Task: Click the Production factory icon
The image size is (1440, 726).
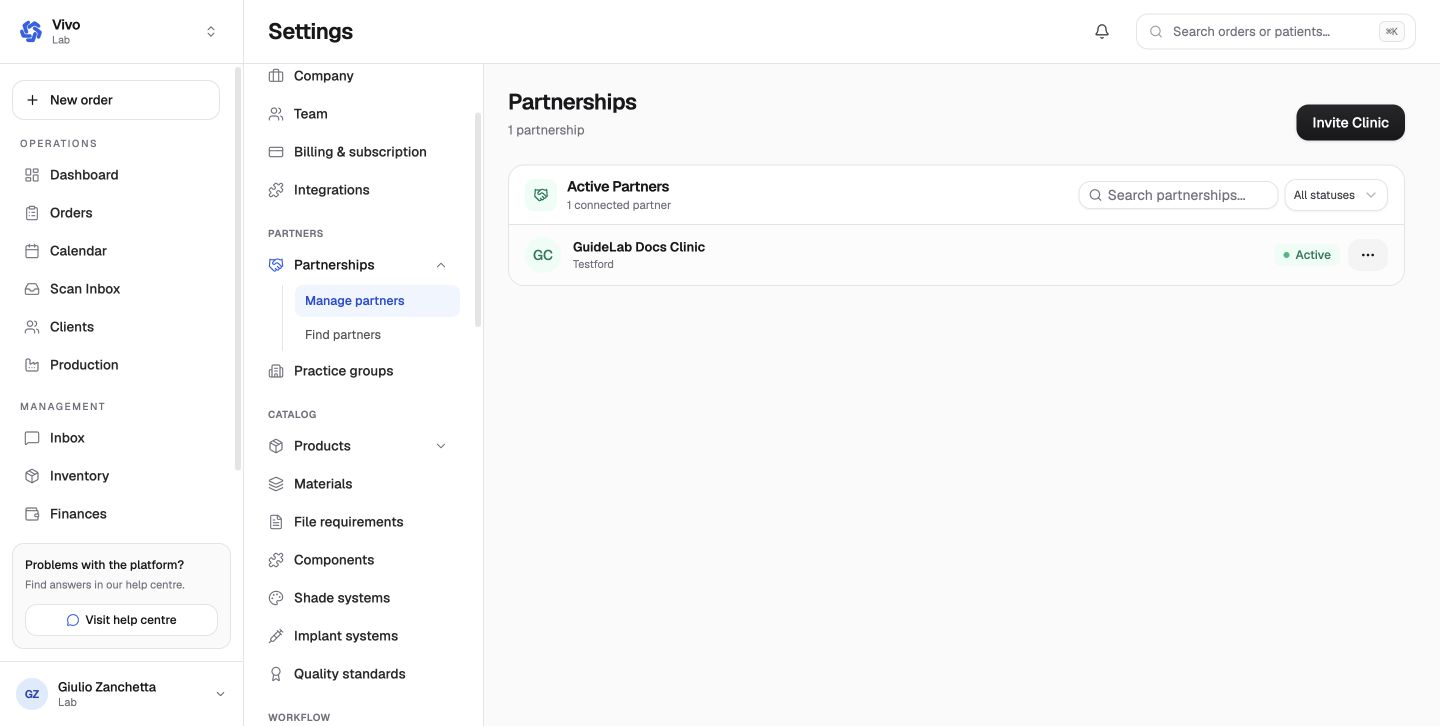Action: [x=32, y=365]
